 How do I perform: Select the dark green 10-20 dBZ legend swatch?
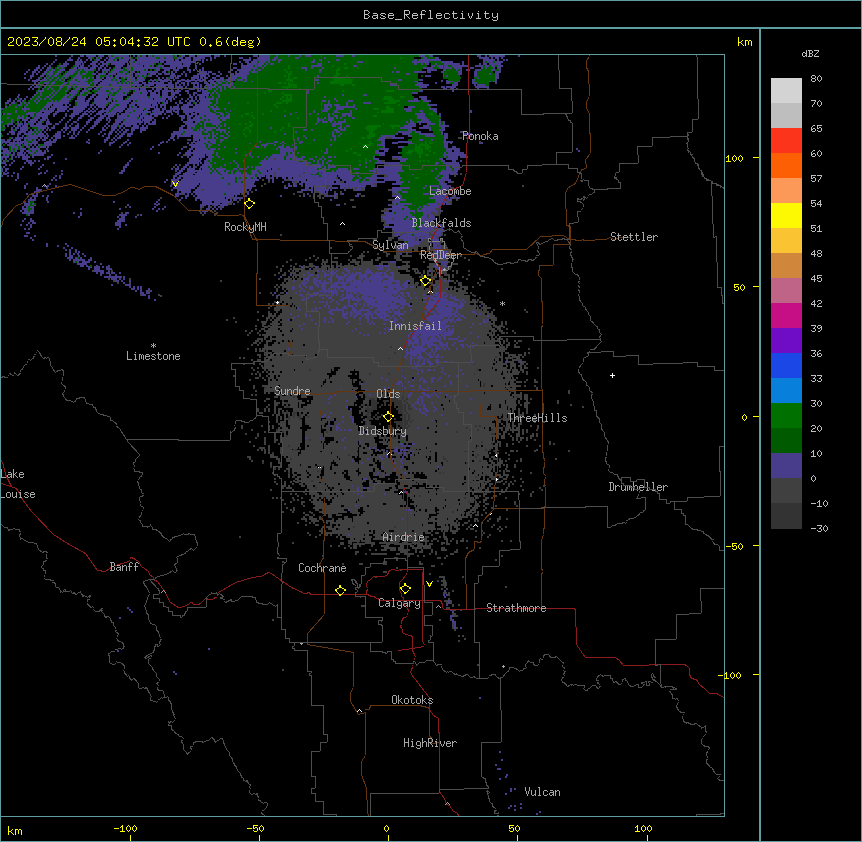(x=786, y=441)
